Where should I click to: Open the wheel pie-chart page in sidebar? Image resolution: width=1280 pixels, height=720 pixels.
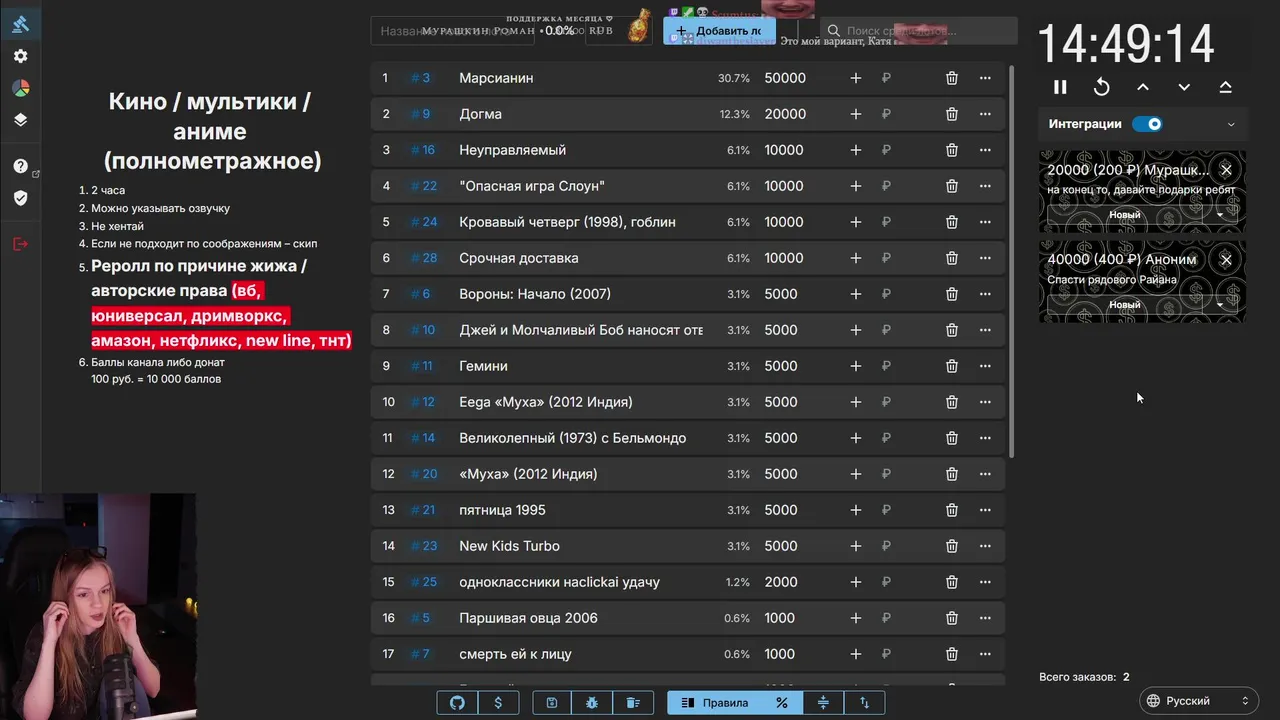[20, 88]
